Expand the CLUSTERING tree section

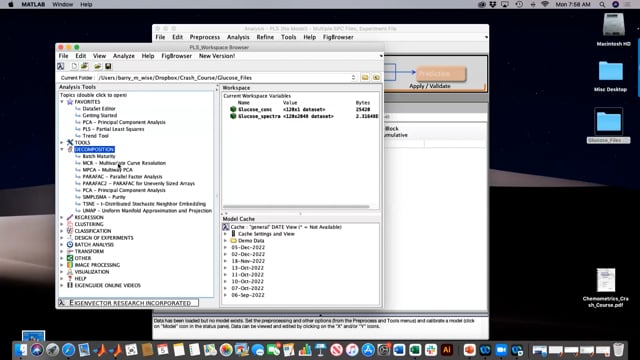(62, 224)
